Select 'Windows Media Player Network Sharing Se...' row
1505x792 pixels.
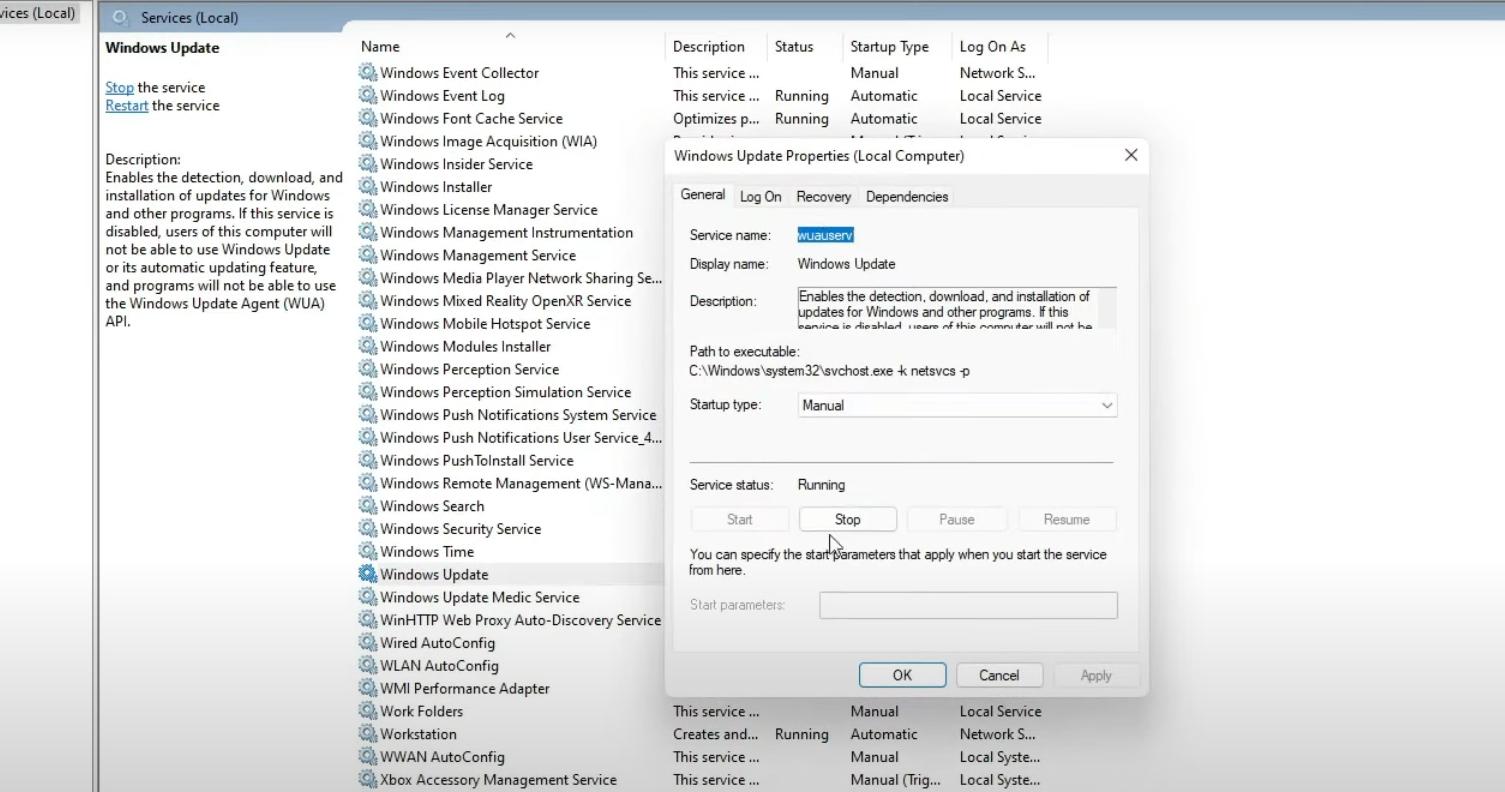[x=510, y=278]
